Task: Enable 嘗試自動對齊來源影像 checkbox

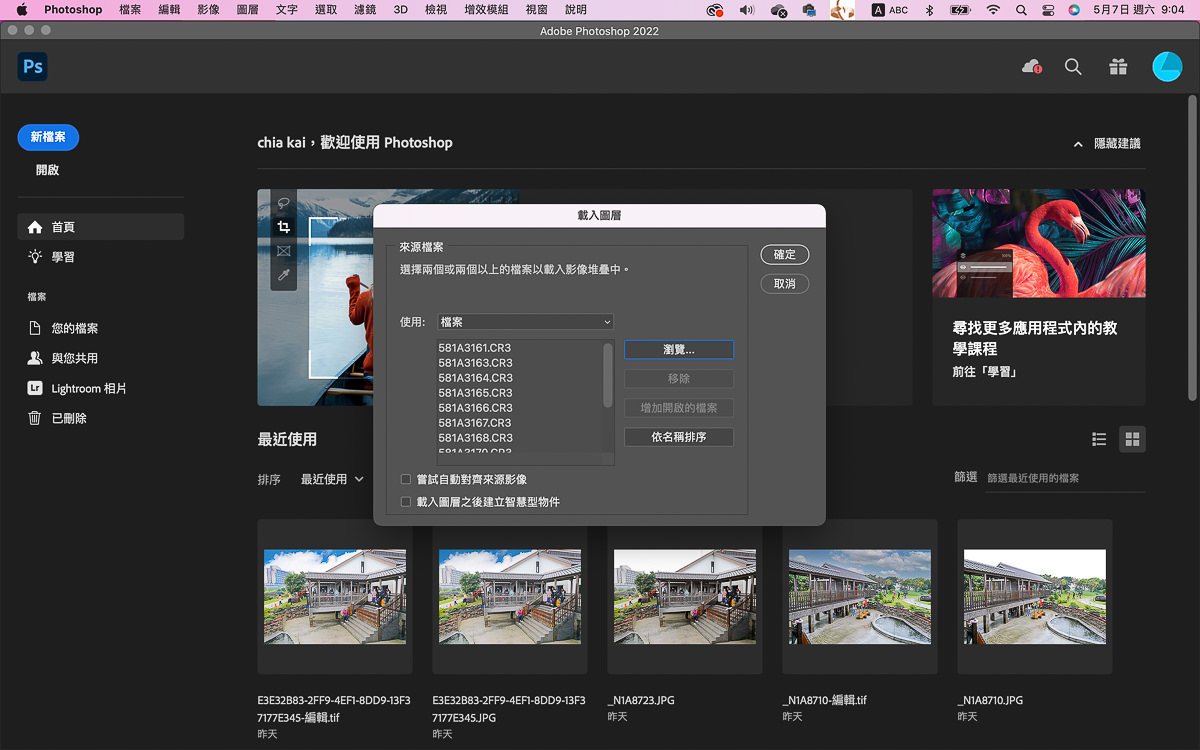Action: click(406, 480)
